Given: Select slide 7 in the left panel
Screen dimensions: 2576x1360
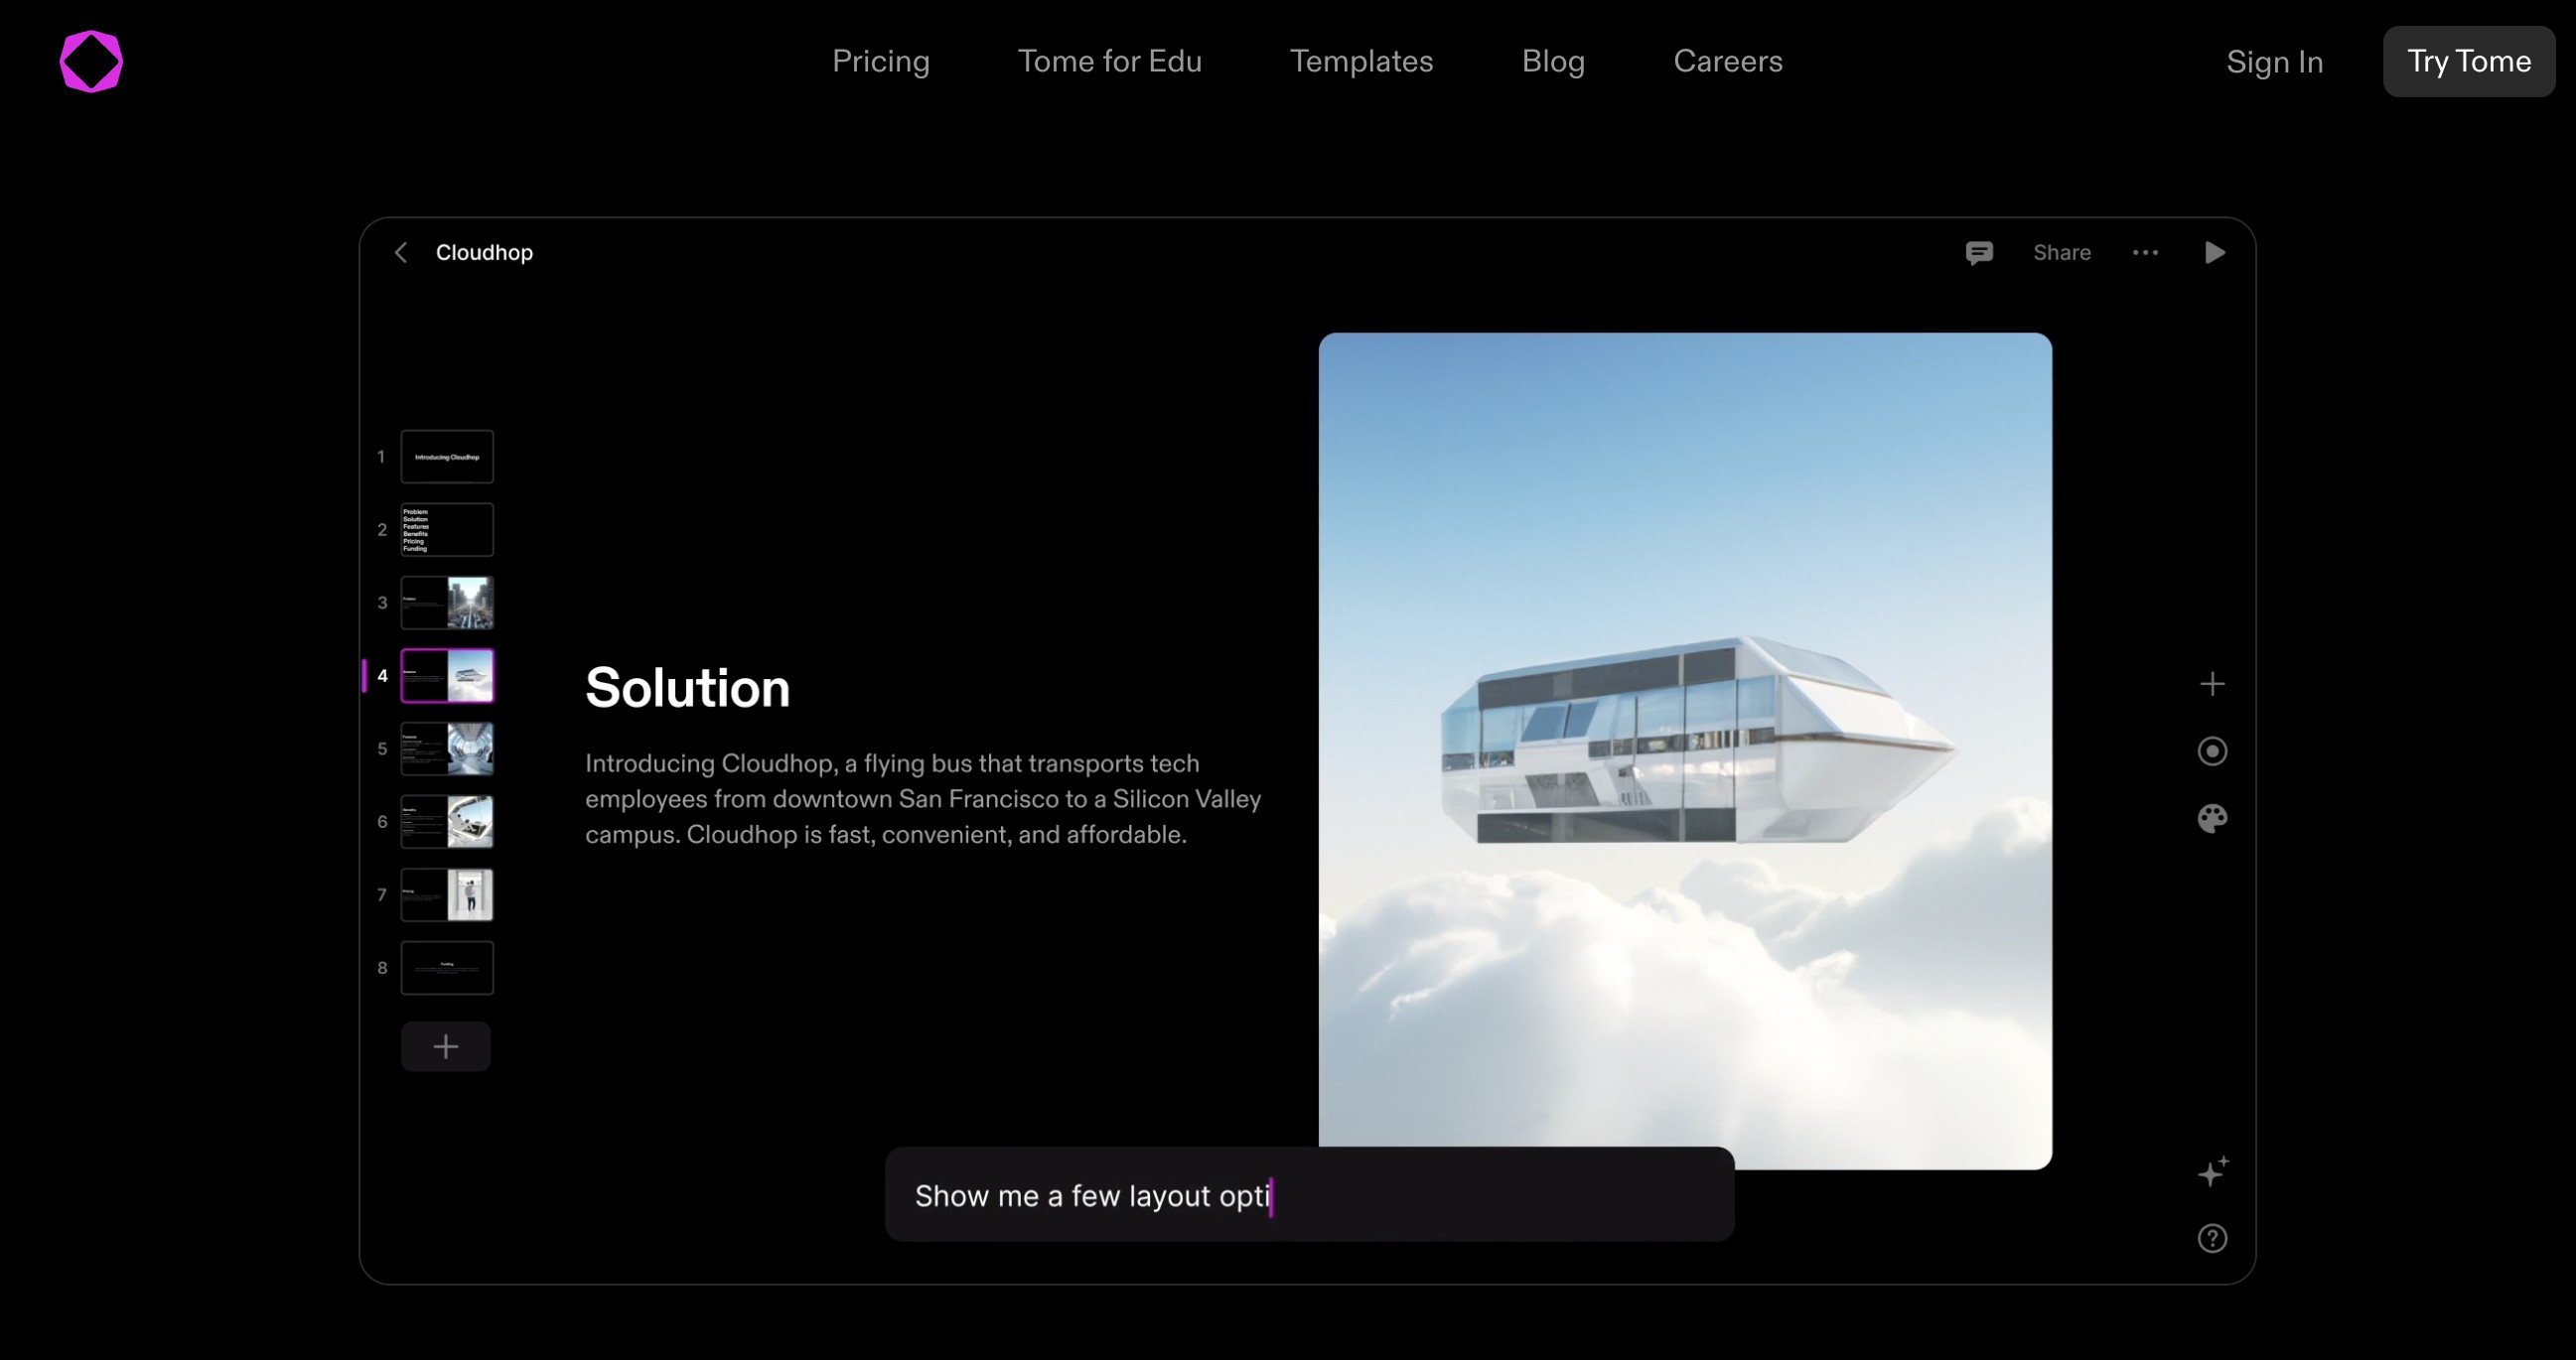Looking at the screenshot, I should pos(446,891).
